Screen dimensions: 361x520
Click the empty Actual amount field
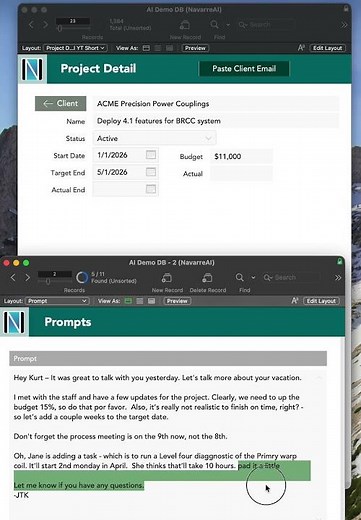(241, 174)
